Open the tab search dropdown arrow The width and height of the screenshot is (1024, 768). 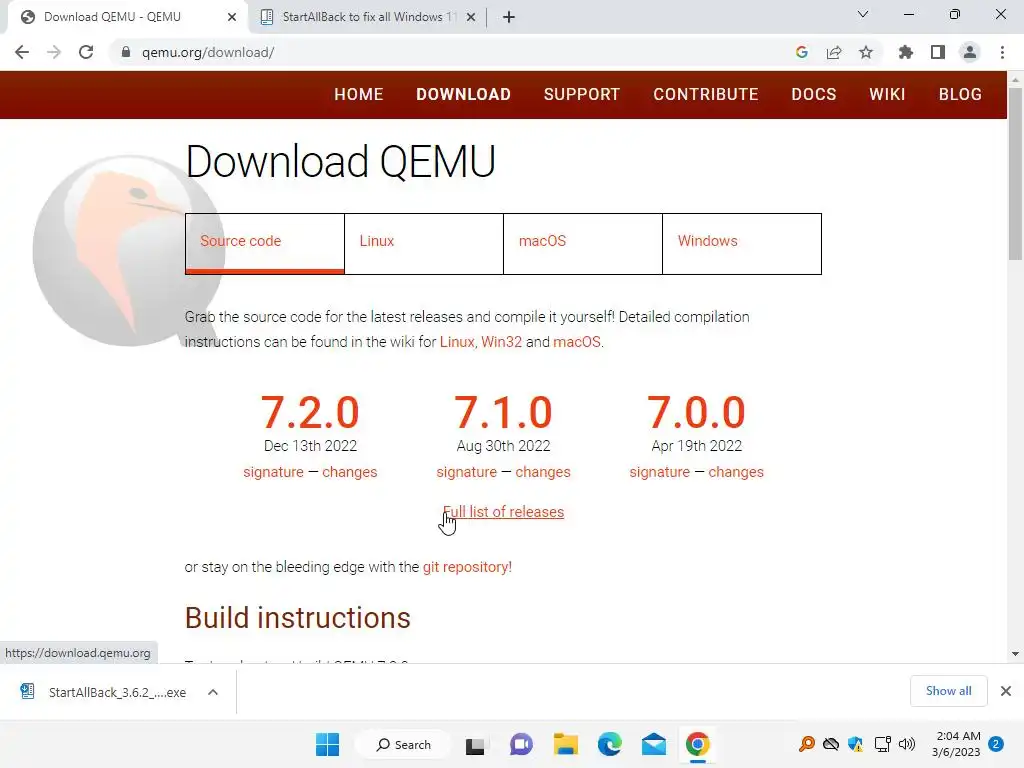coord(863,14)
